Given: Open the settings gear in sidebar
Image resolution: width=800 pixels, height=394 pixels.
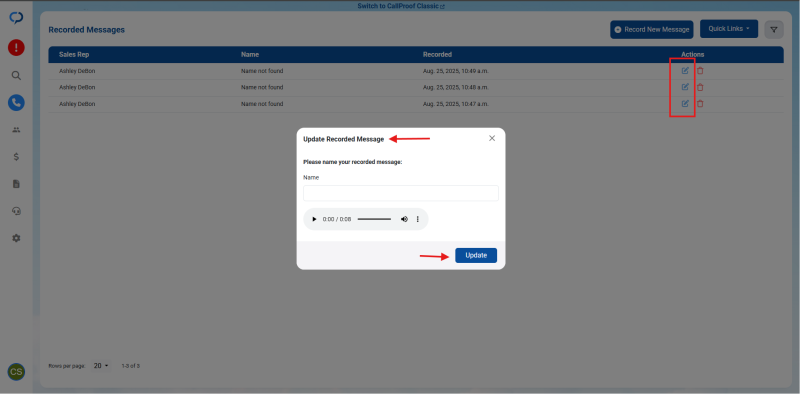Looking at the screenshot, I should [x=16, y=238].
